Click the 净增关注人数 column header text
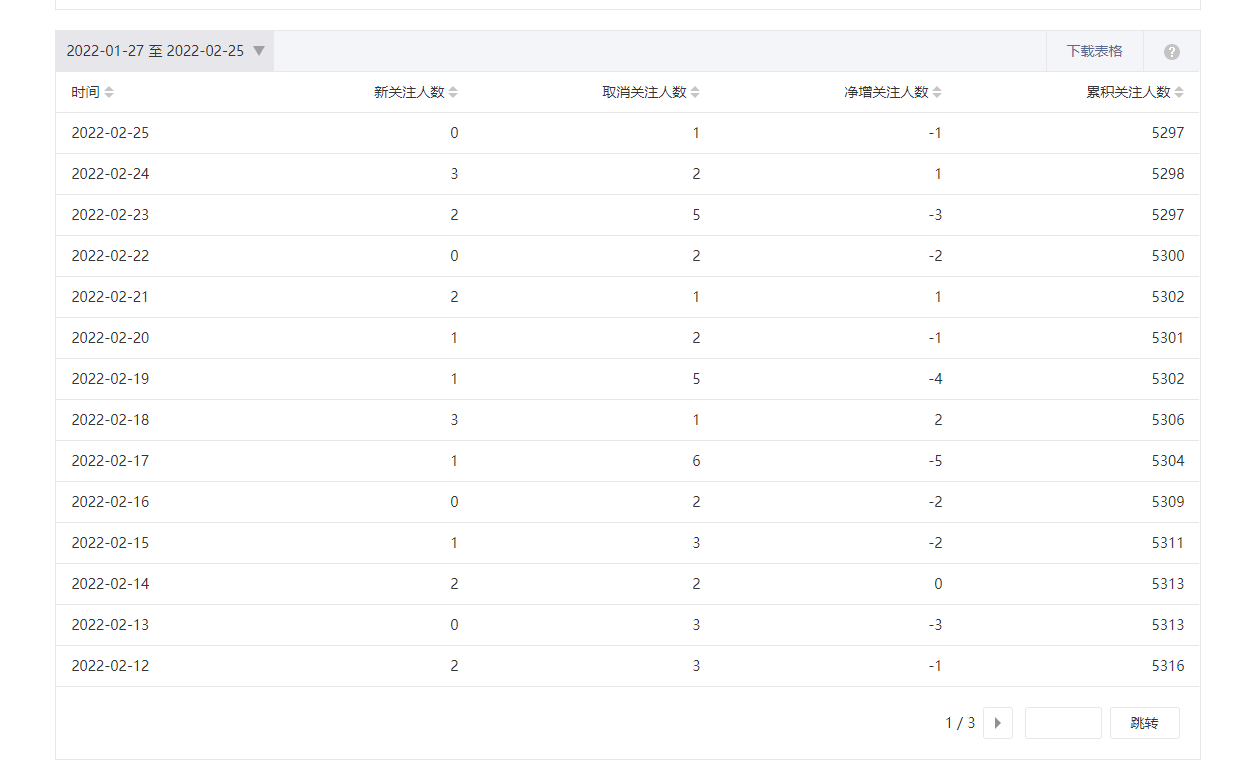The height and width of the screenshot is (764, 1233). [x=886, y=92]
